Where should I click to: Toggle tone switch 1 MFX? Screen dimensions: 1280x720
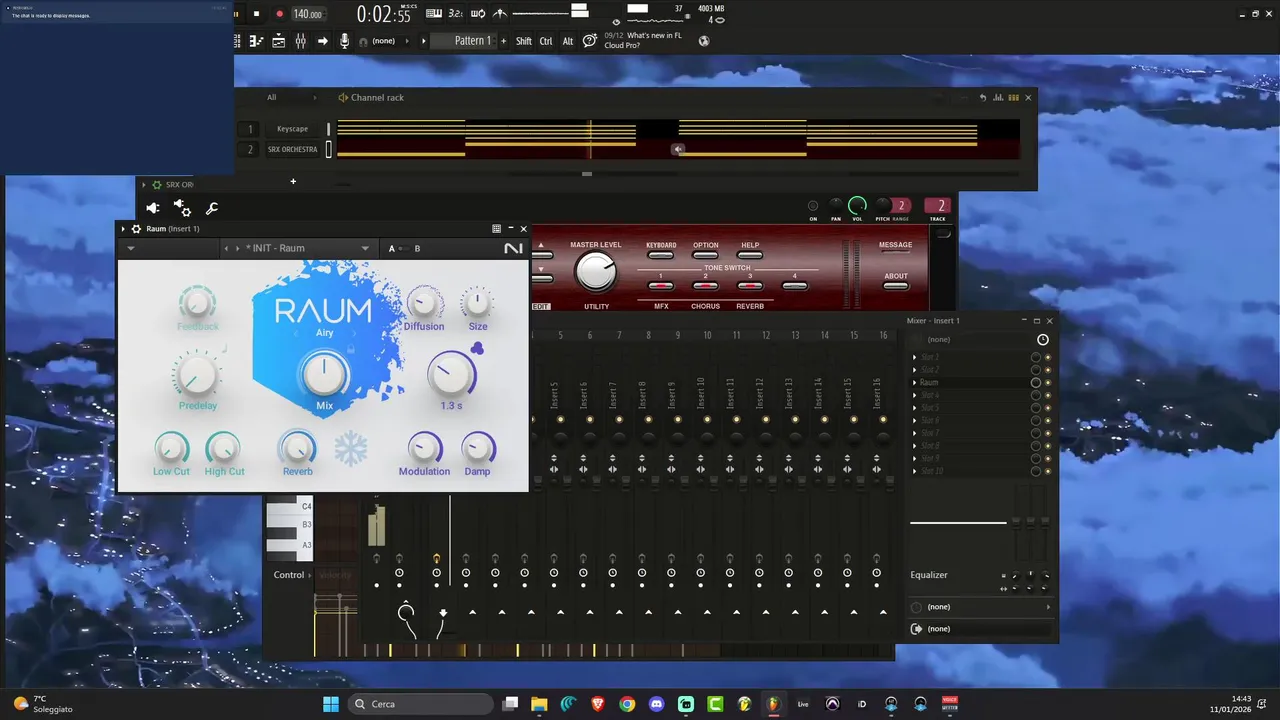coord(661,286)
